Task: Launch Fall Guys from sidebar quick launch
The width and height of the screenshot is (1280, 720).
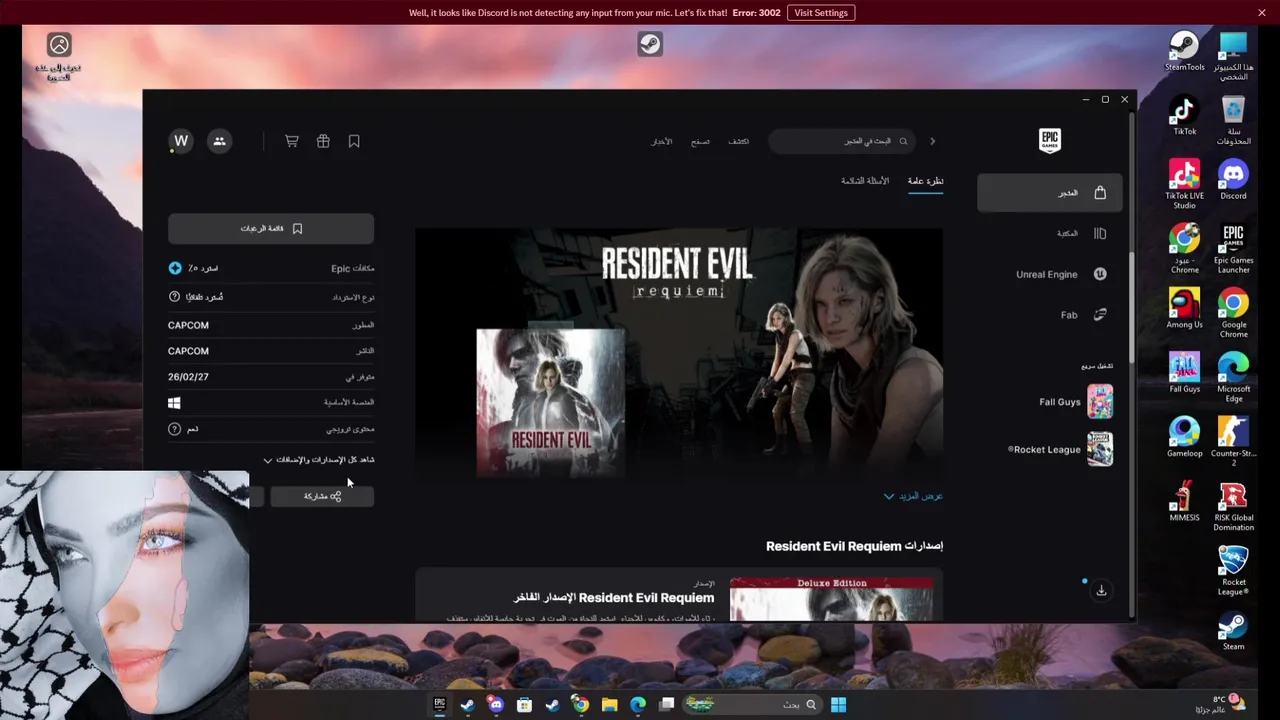Action: tap(1074, 402)
